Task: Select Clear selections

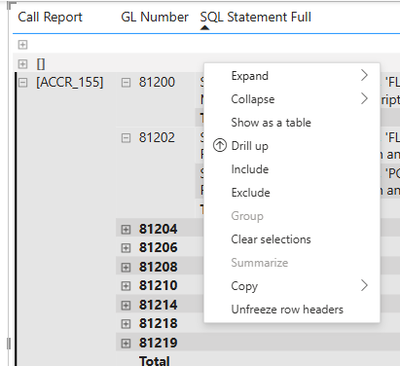Action: [292, 239]
